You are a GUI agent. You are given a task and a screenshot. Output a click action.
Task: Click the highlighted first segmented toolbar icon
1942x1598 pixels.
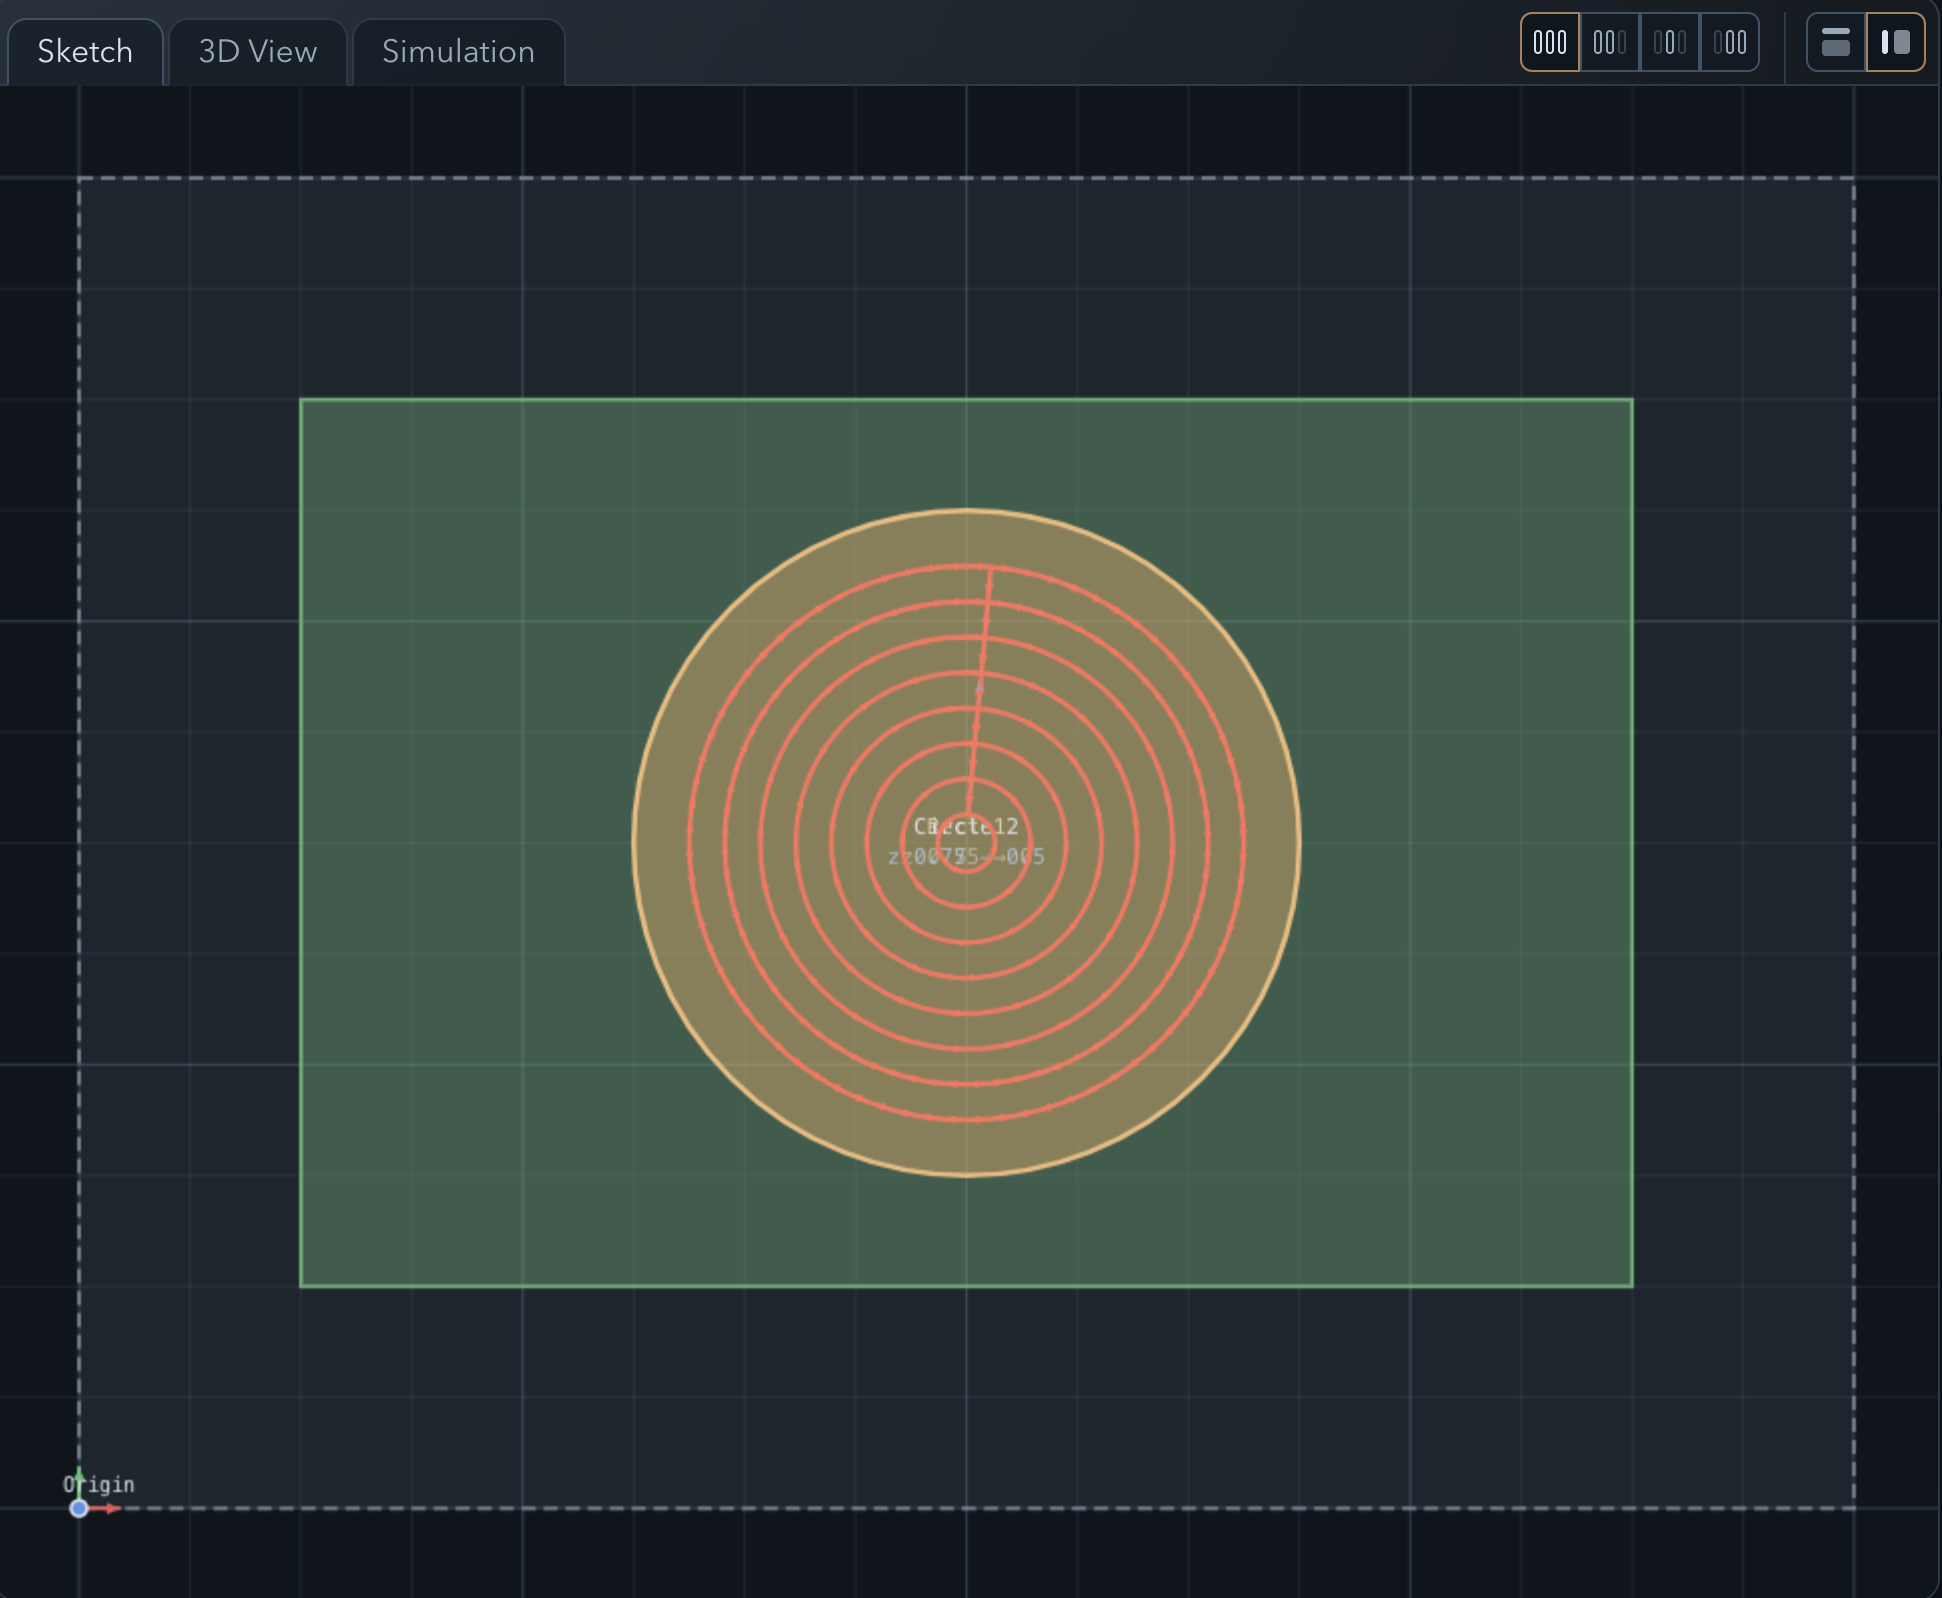(1549, 42)
